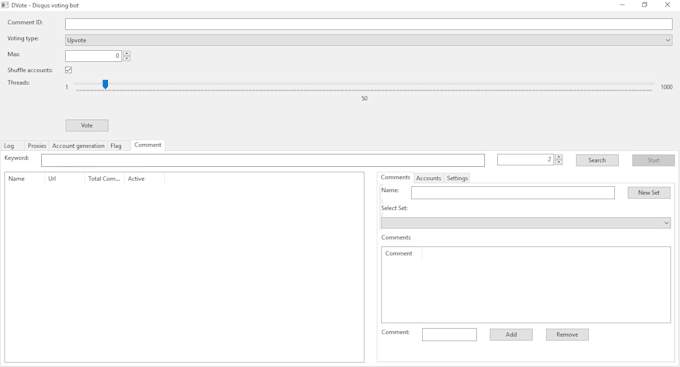This screenshot has width=680, height=367.
Task: Open the Voting type dropdown showing Upvote
Action: pyautogui.click(x=369, y=40)
